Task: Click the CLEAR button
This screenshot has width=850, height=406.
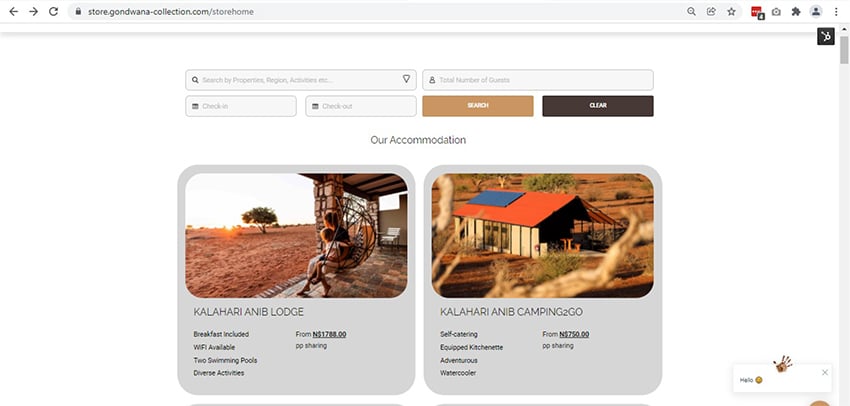Action: click(598, 106)
